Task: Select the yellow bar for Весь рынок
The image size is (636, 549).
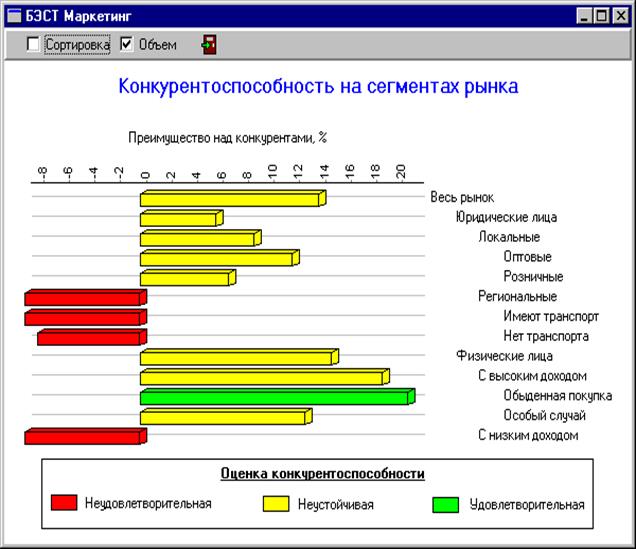Action: [231, 199]
